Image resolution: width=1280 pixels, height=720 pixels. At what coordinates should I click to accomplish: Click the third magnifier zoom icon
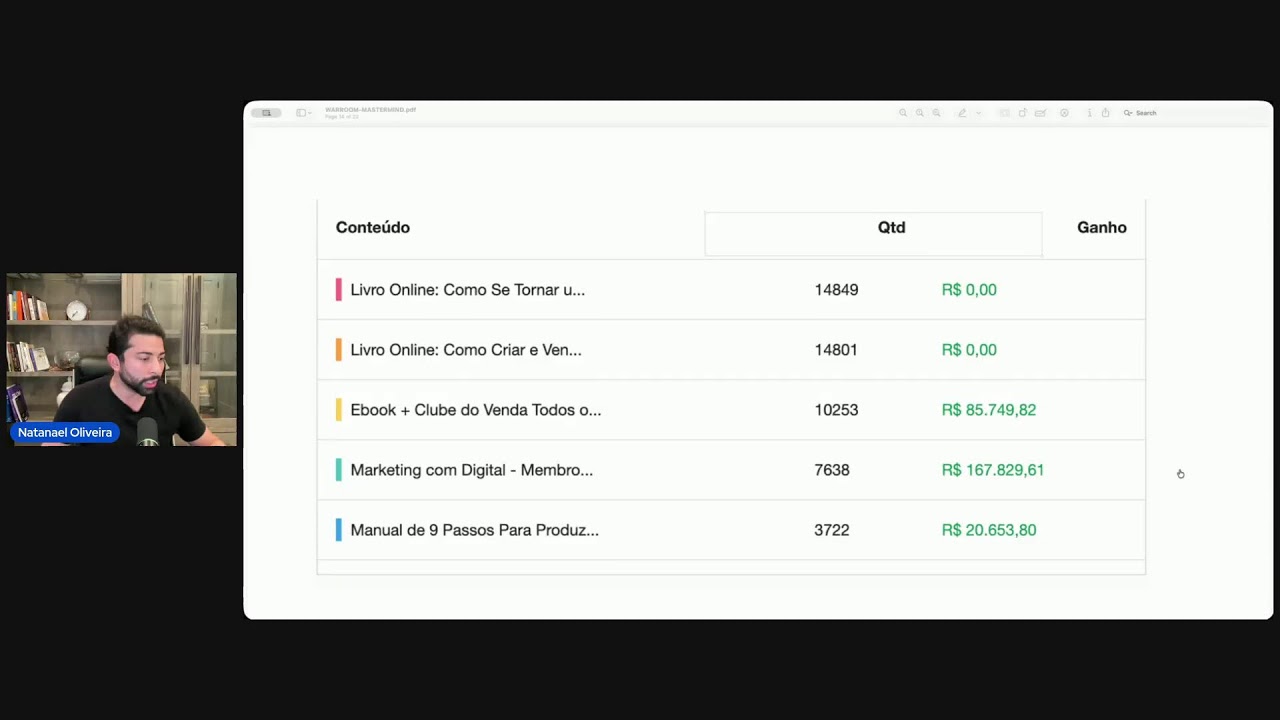pyautogui.click(x=936, y=113)
